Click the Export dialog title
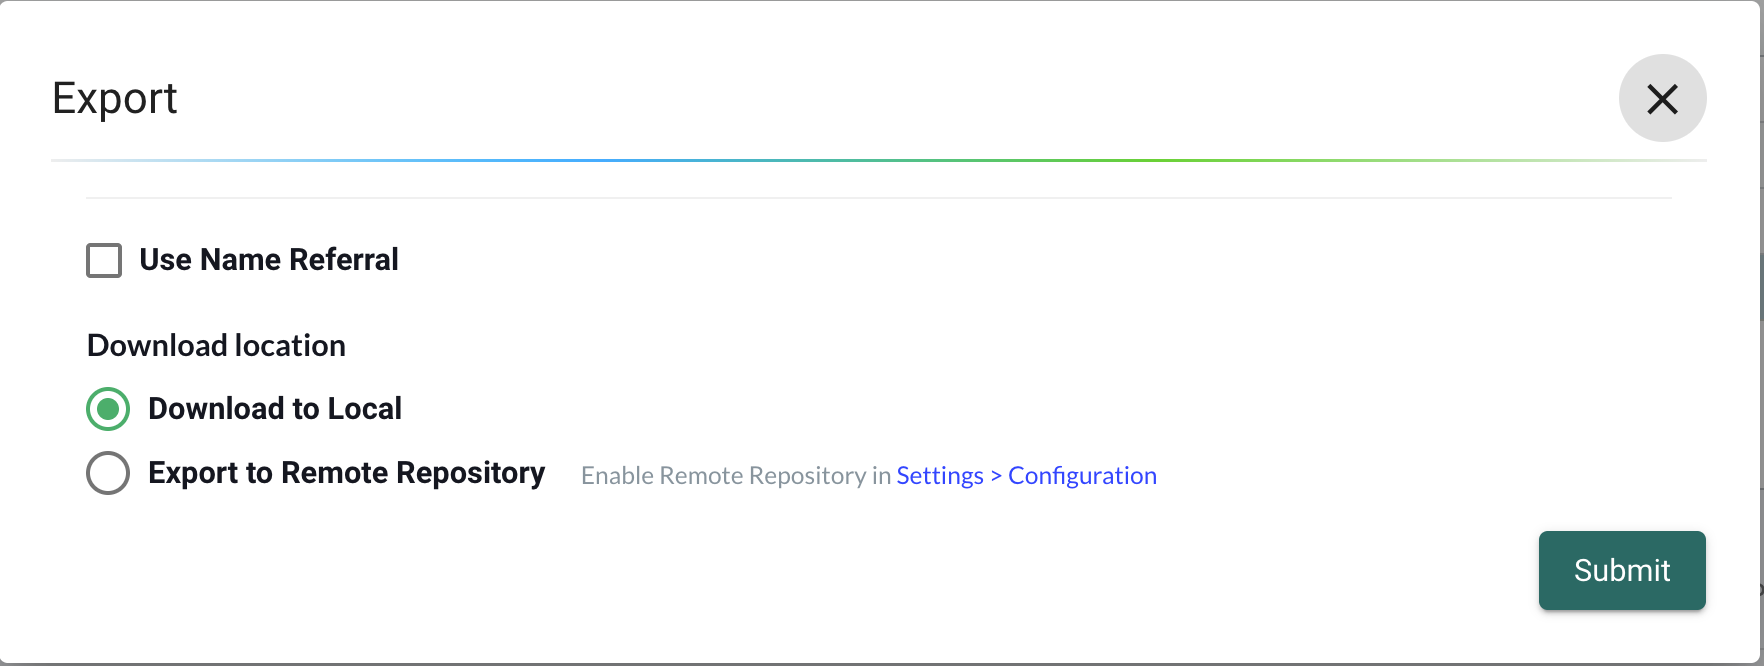Viewport: 1764px width, 666px height. (114, 99)
